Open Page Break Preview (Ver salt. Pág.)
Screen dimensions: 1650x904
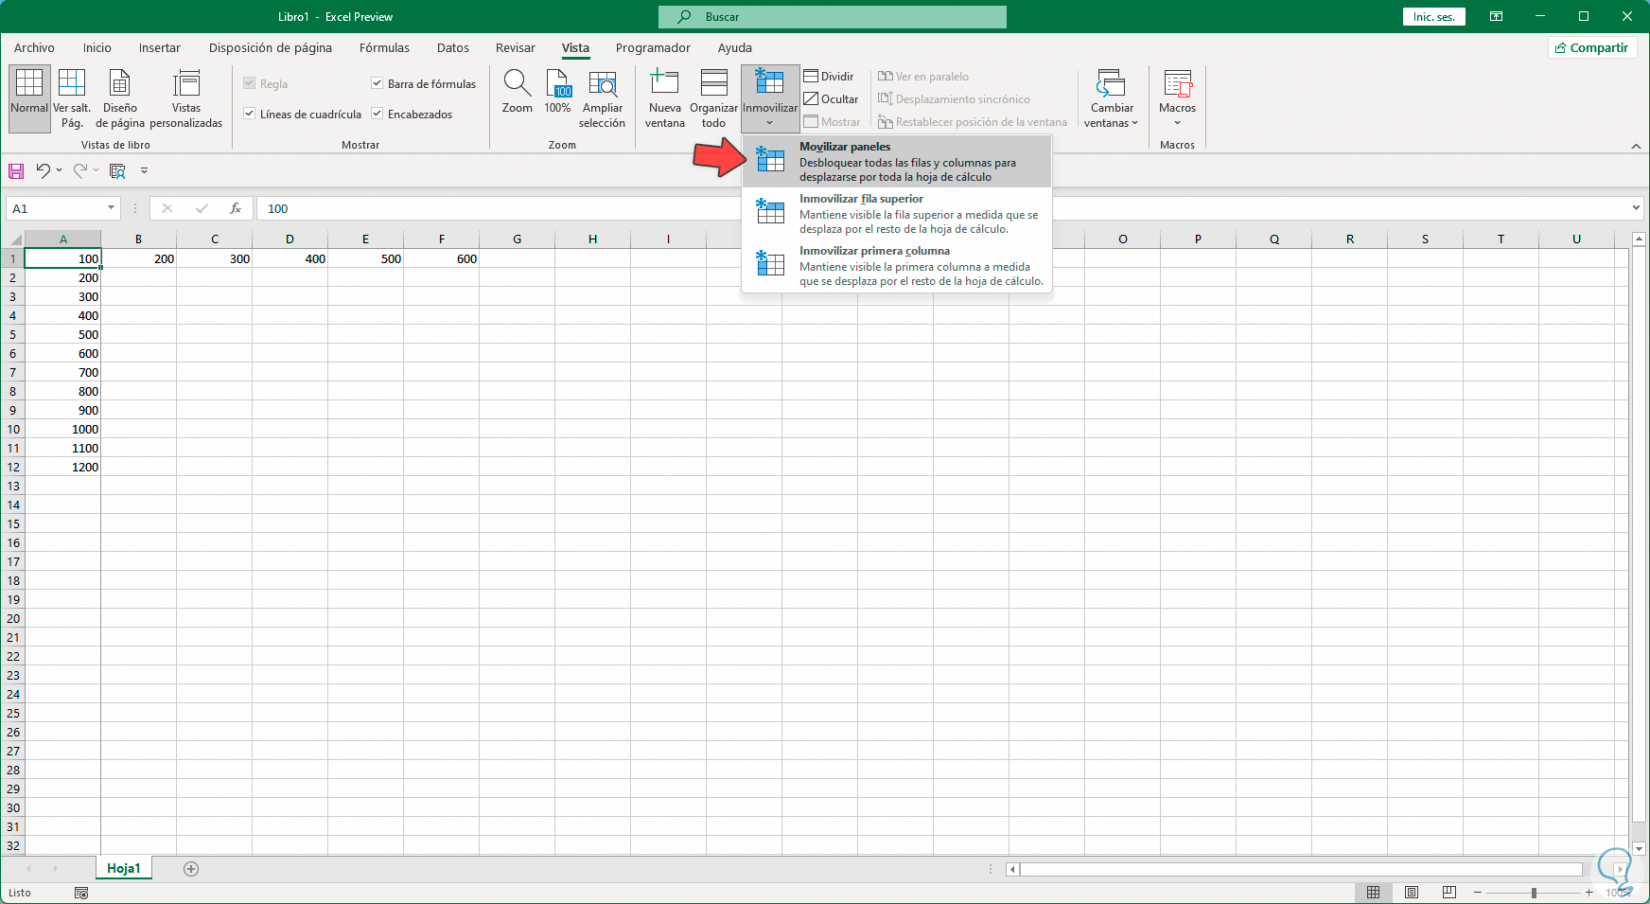[72, 98]
